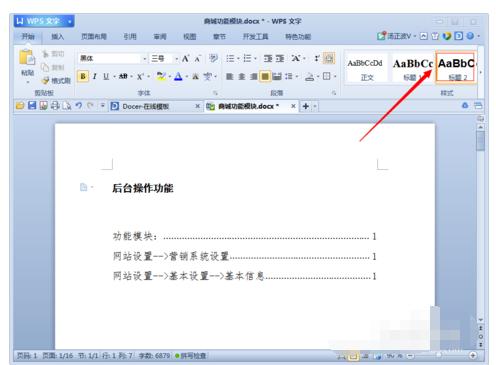Open the Borders dropdown arrow

[335, 77]
